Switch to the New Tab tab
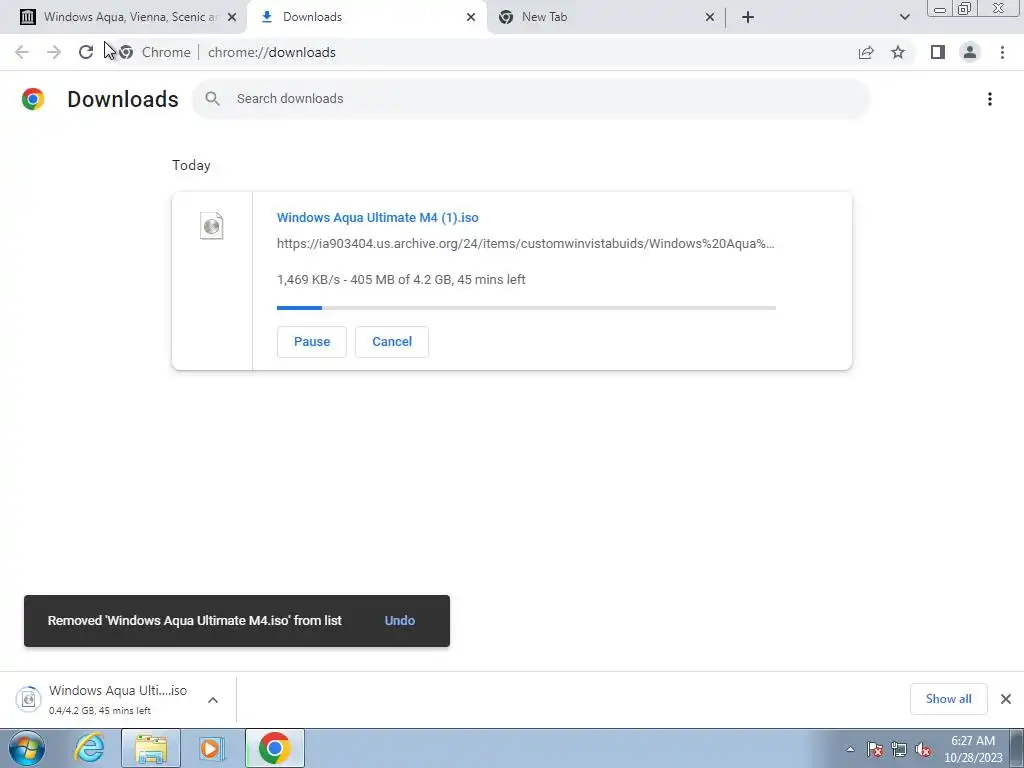 pos(607,17)
